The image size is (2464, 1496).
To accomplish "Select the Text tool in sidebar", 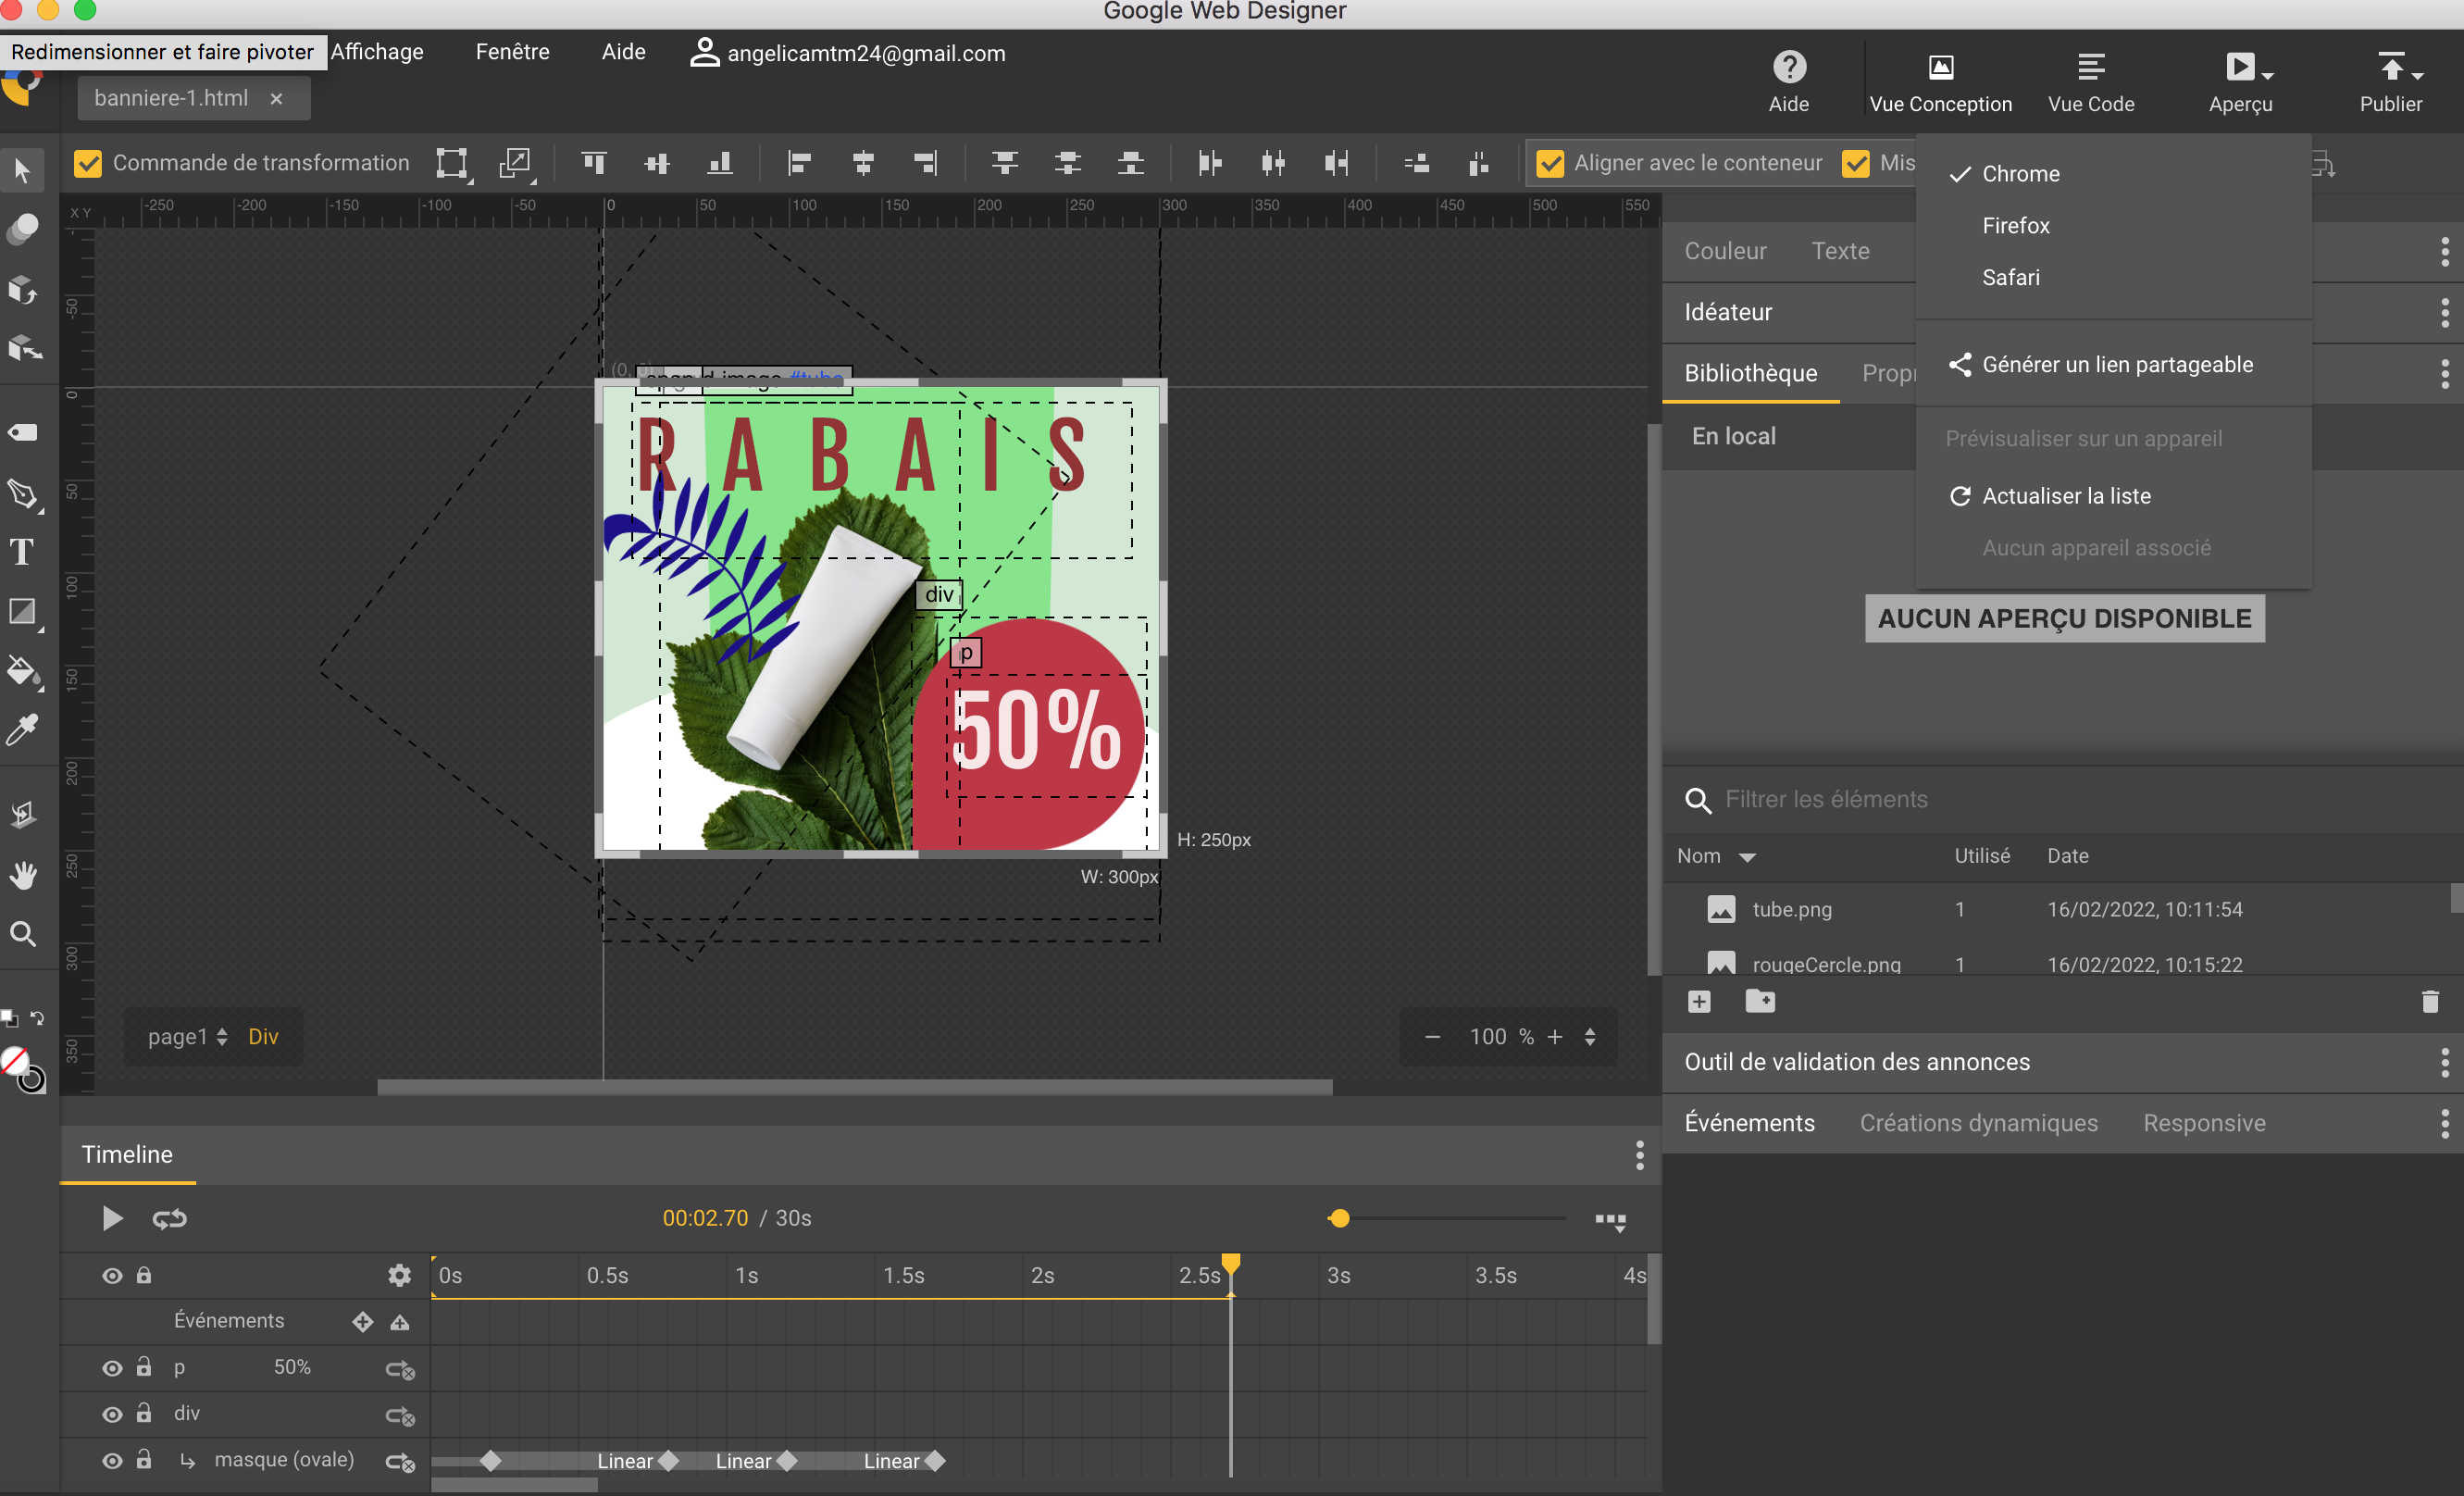I will pos(23,551).
